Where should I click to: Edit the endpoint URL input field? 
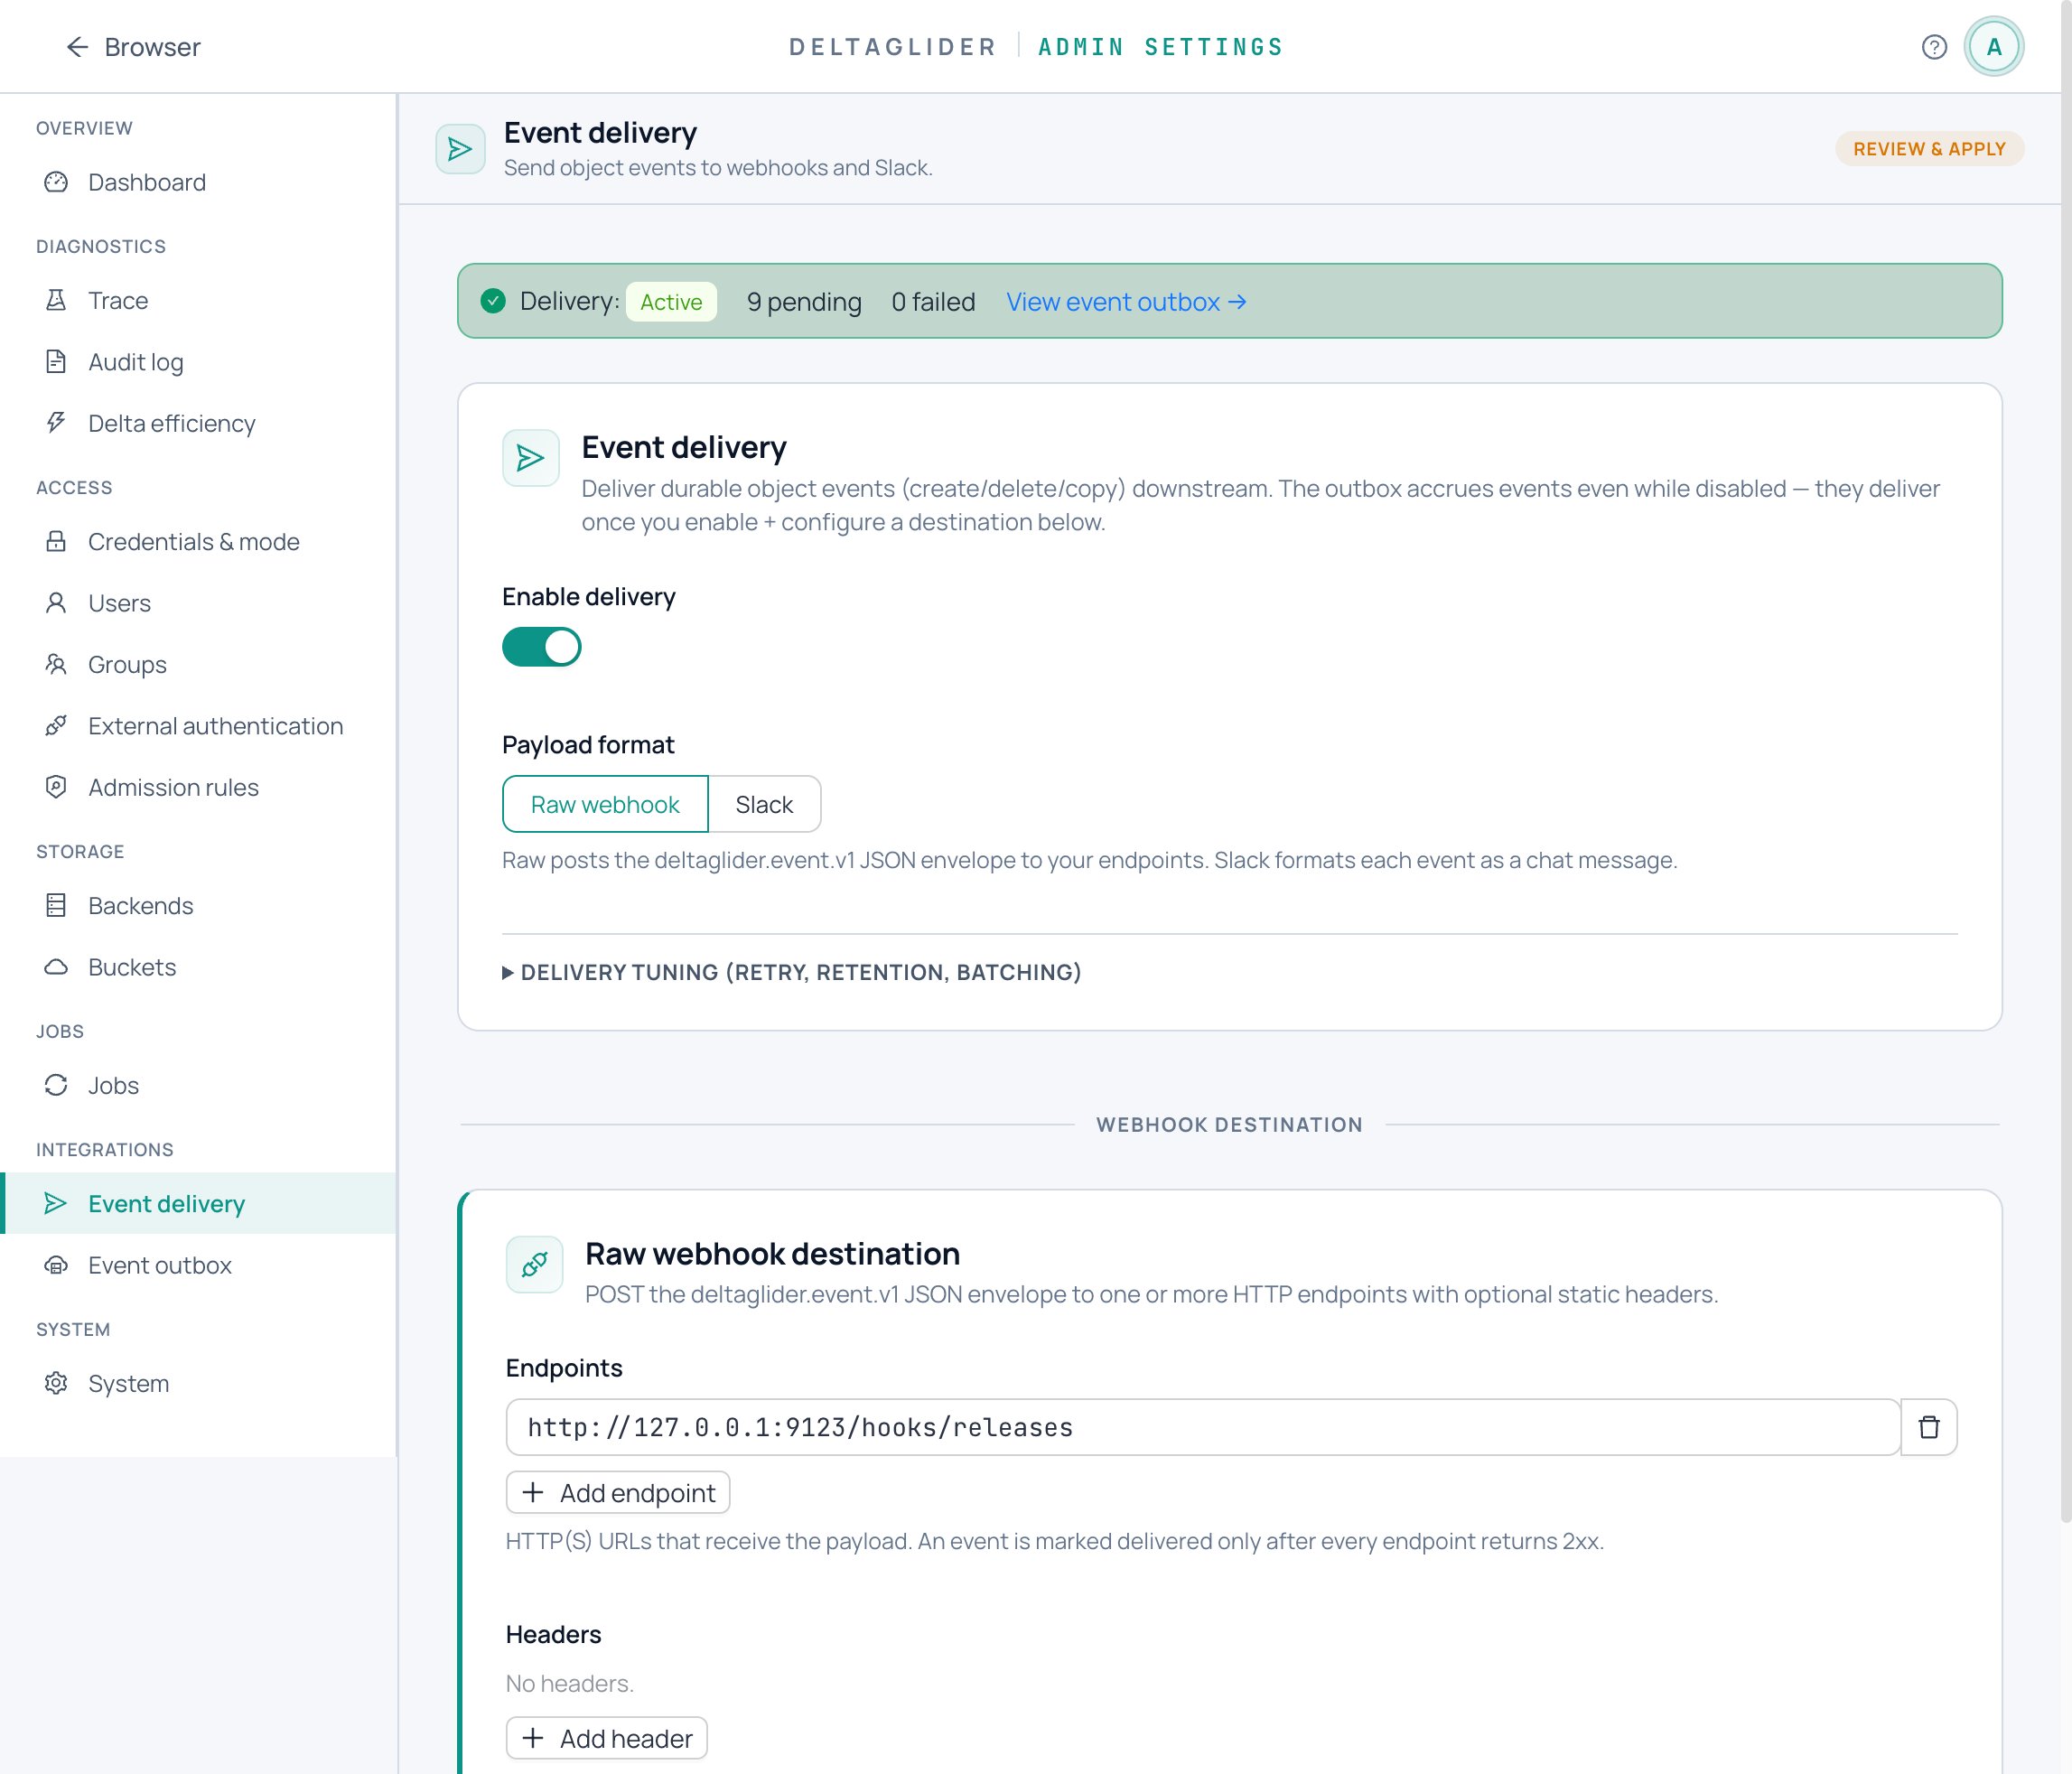tap(1202, 1427)
